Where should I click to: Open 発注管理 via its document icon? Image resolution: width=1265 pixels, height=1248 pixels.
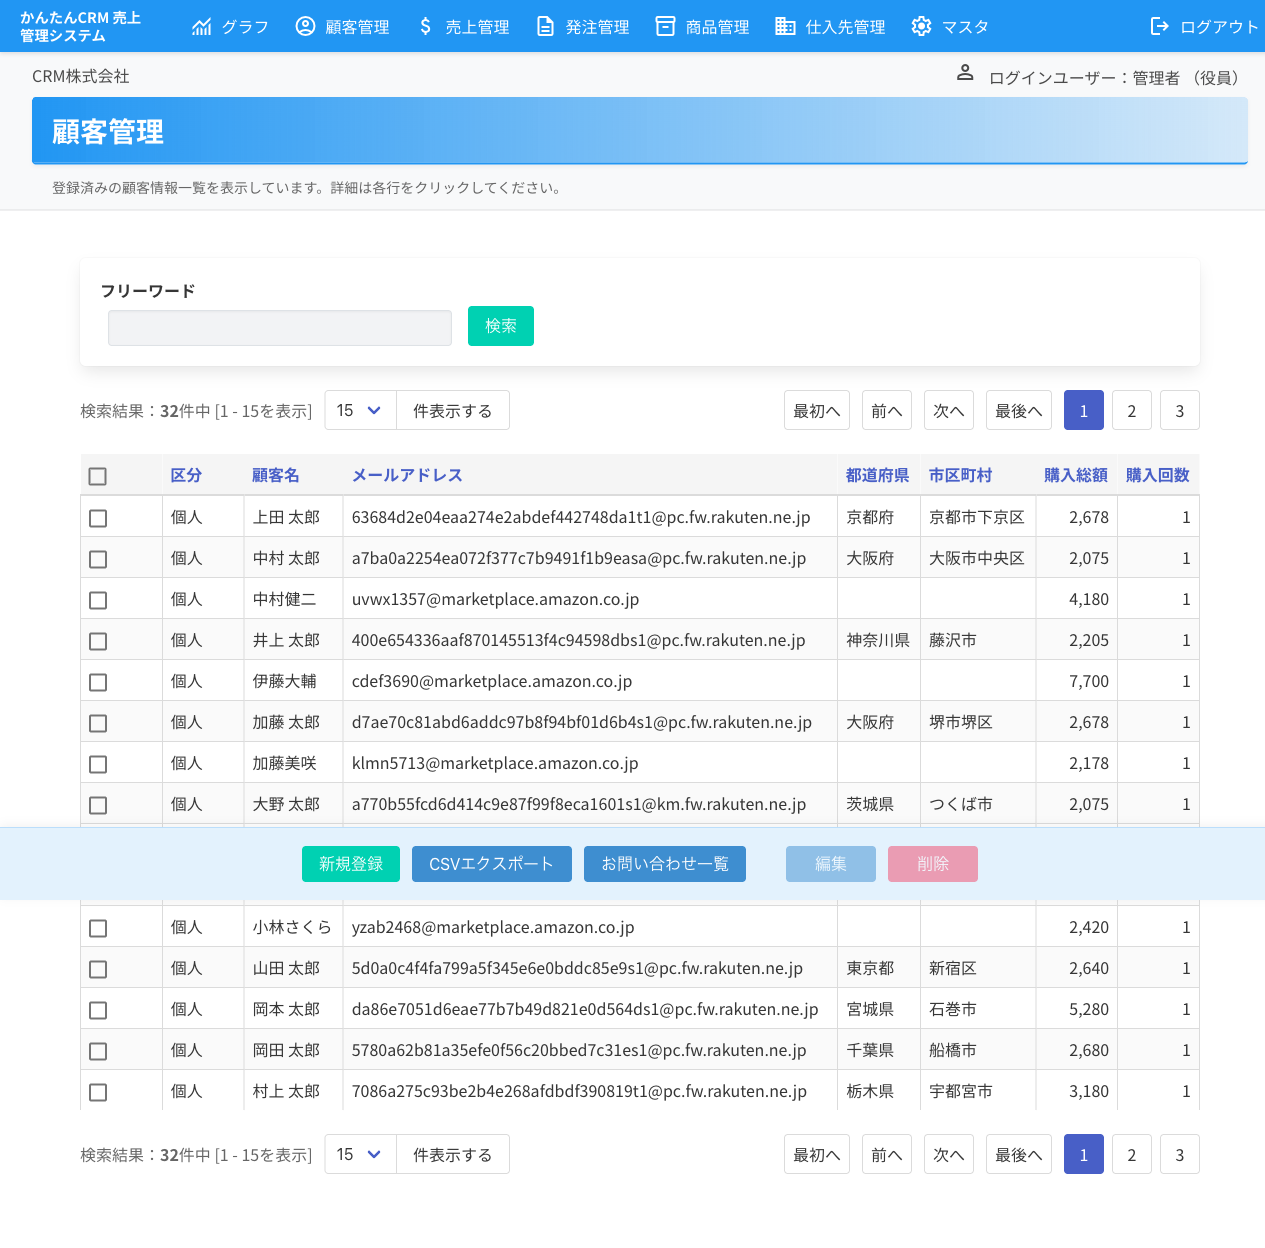(x=544, y=26)
